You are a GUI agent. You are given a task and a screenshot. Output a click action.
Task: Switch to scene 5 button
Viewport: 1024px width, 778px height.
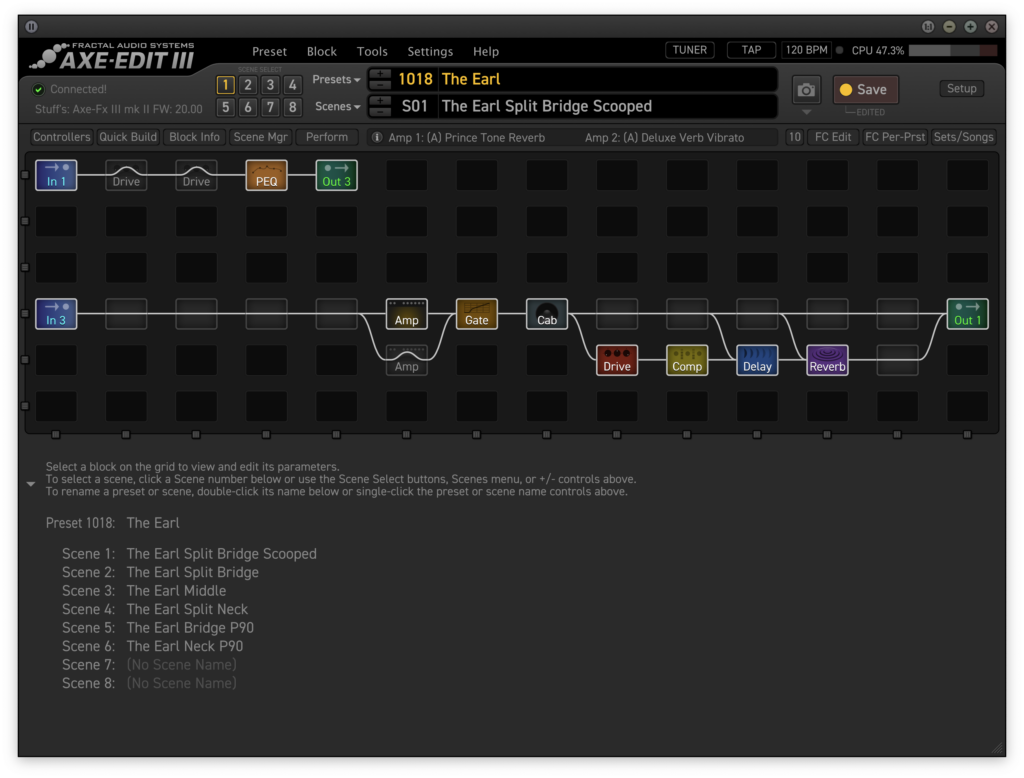point(225,107)
